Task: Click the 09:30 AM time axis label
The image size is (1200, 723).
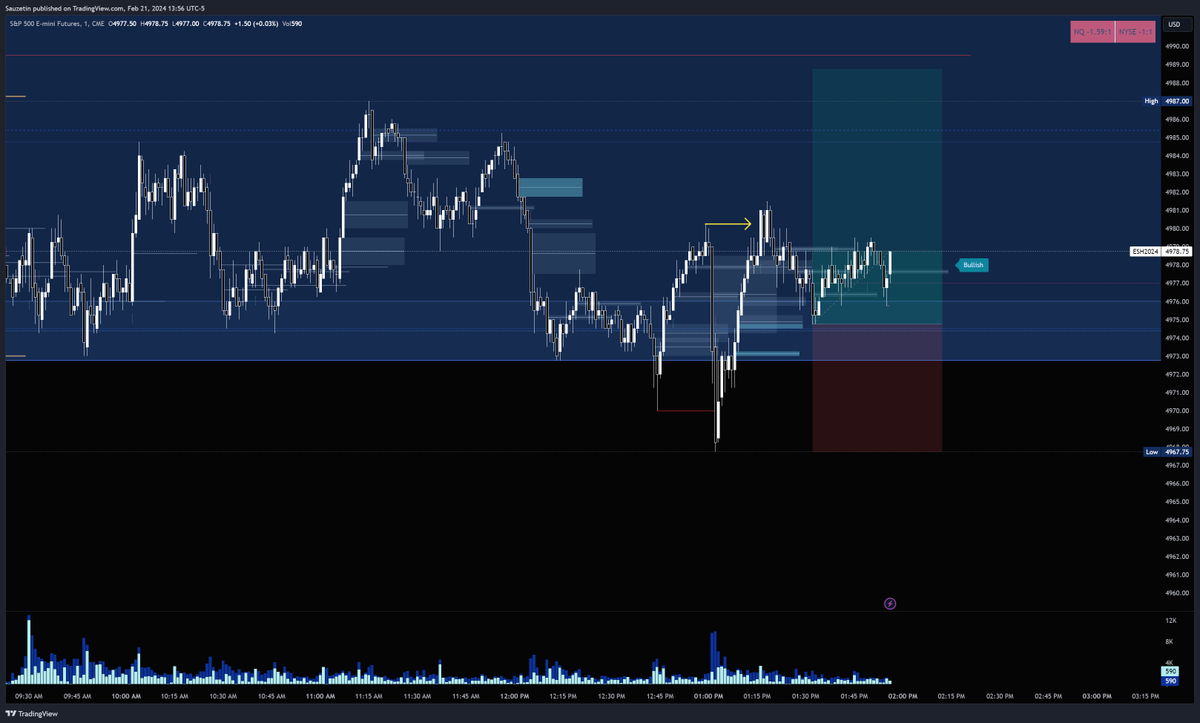Action: pos(29,695)
